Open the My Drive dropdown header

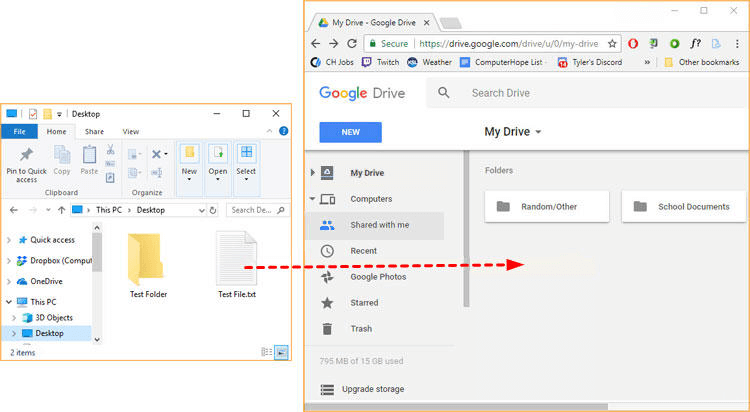tap(512, 132)
